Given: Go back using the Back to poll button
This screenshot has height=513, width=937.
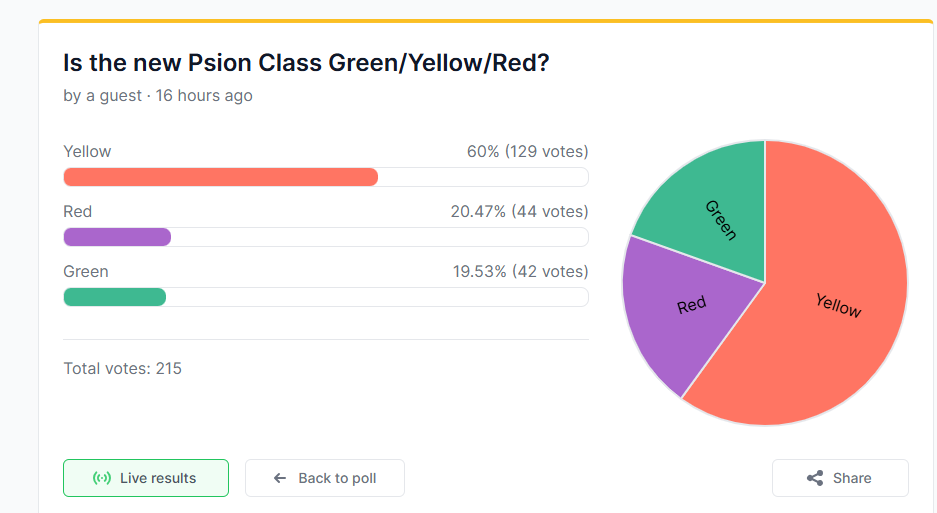Looking at the screenshot, I should 325,478.
